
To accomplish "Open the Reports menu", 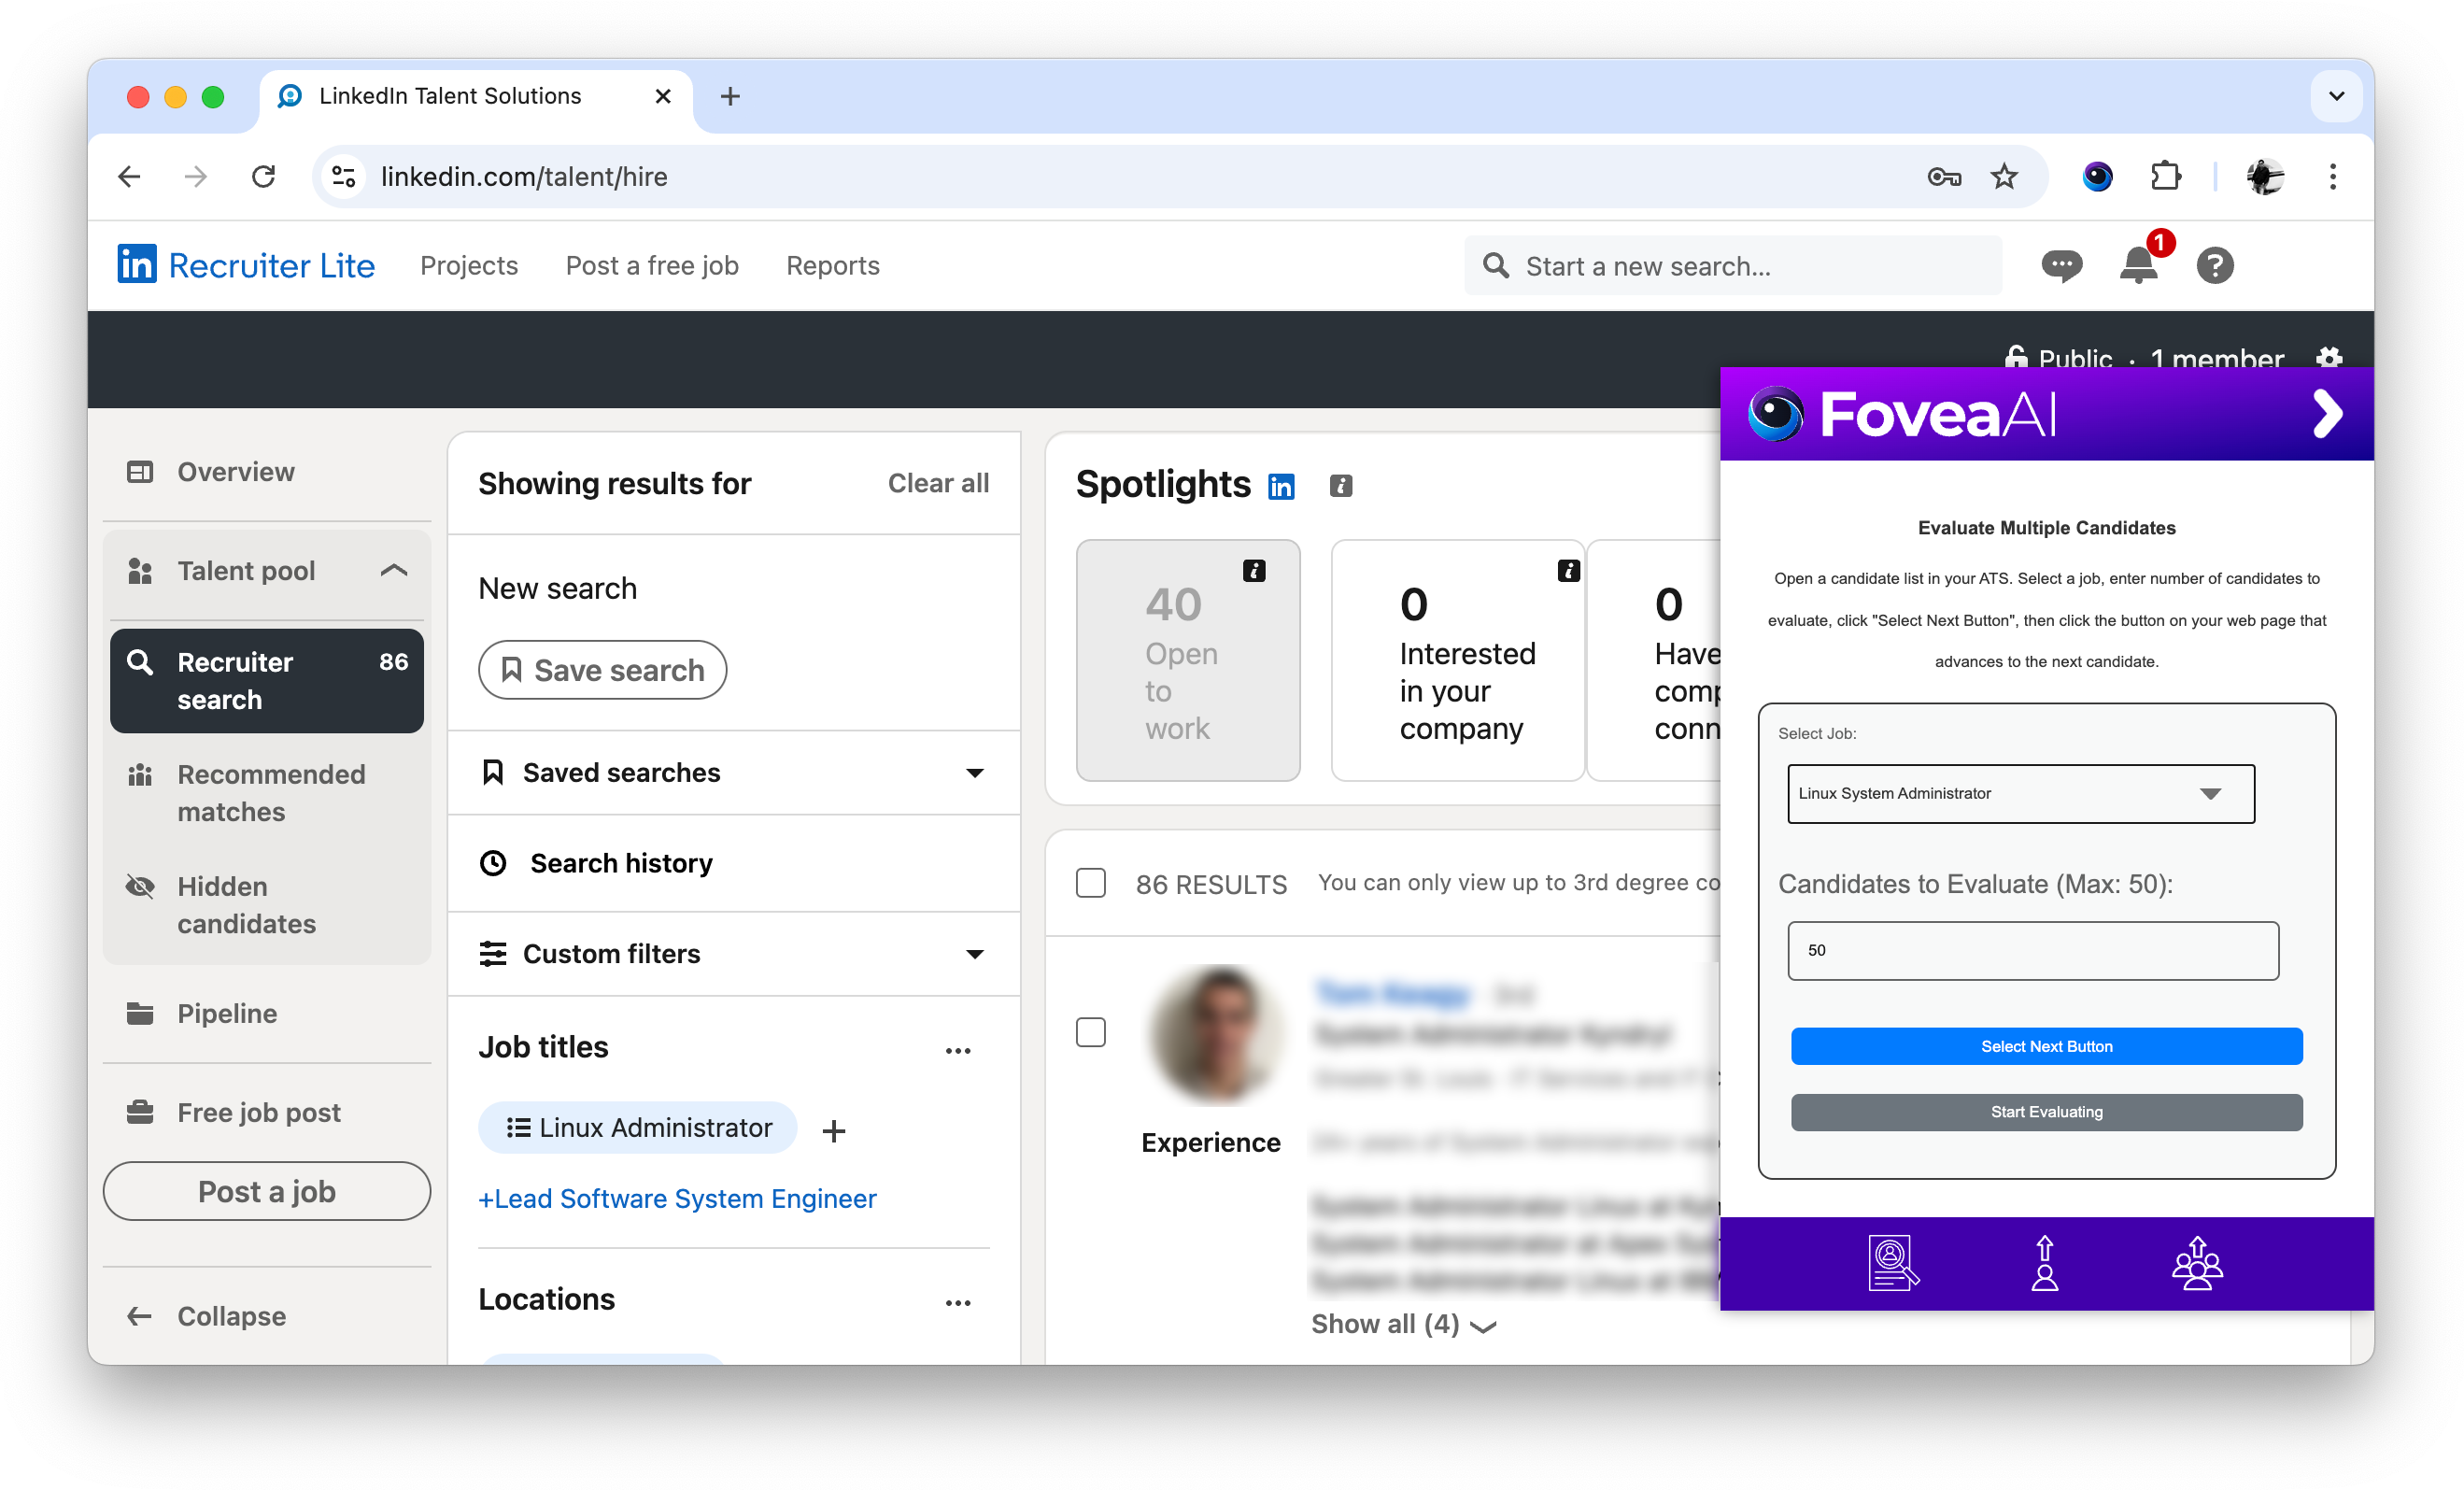I will point(832,265).
